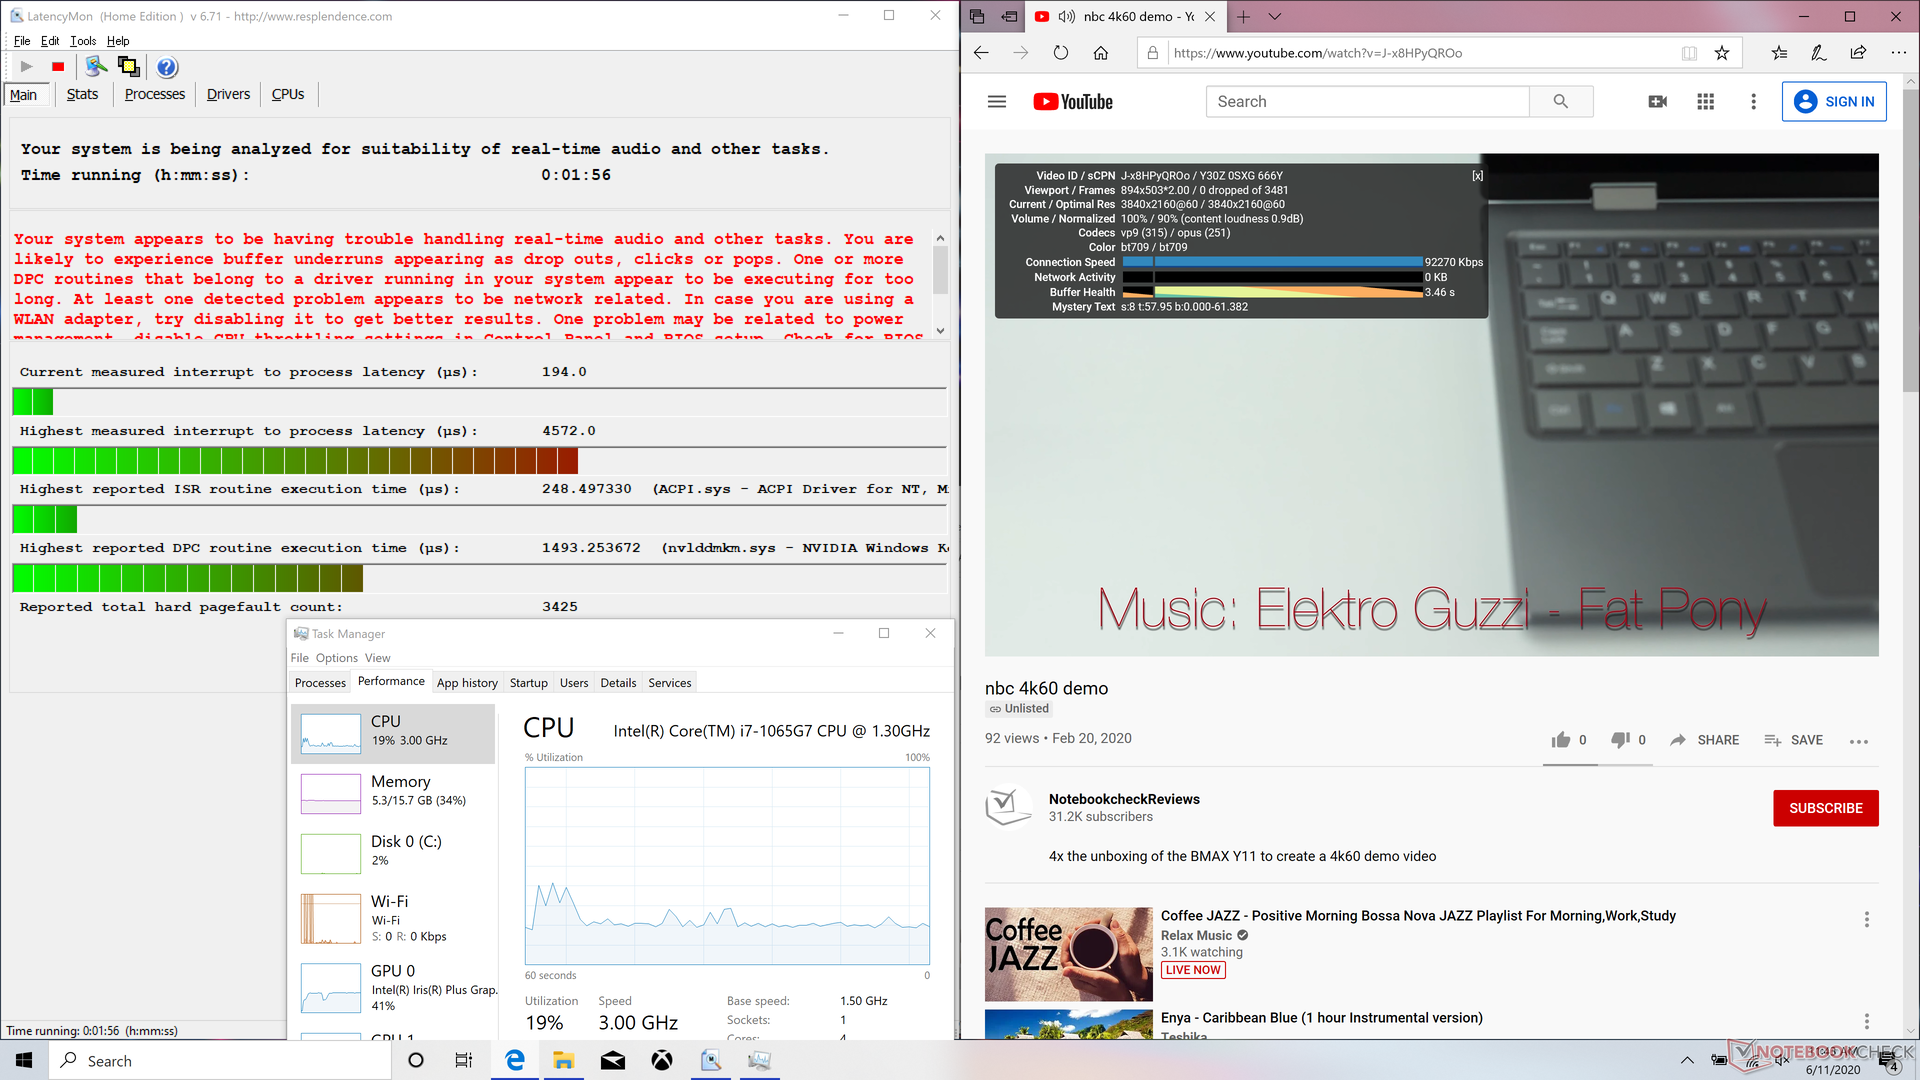Click the SIGN IN button
This screenshot has height=1080, width=1920.
click(x=1833, y=102)
